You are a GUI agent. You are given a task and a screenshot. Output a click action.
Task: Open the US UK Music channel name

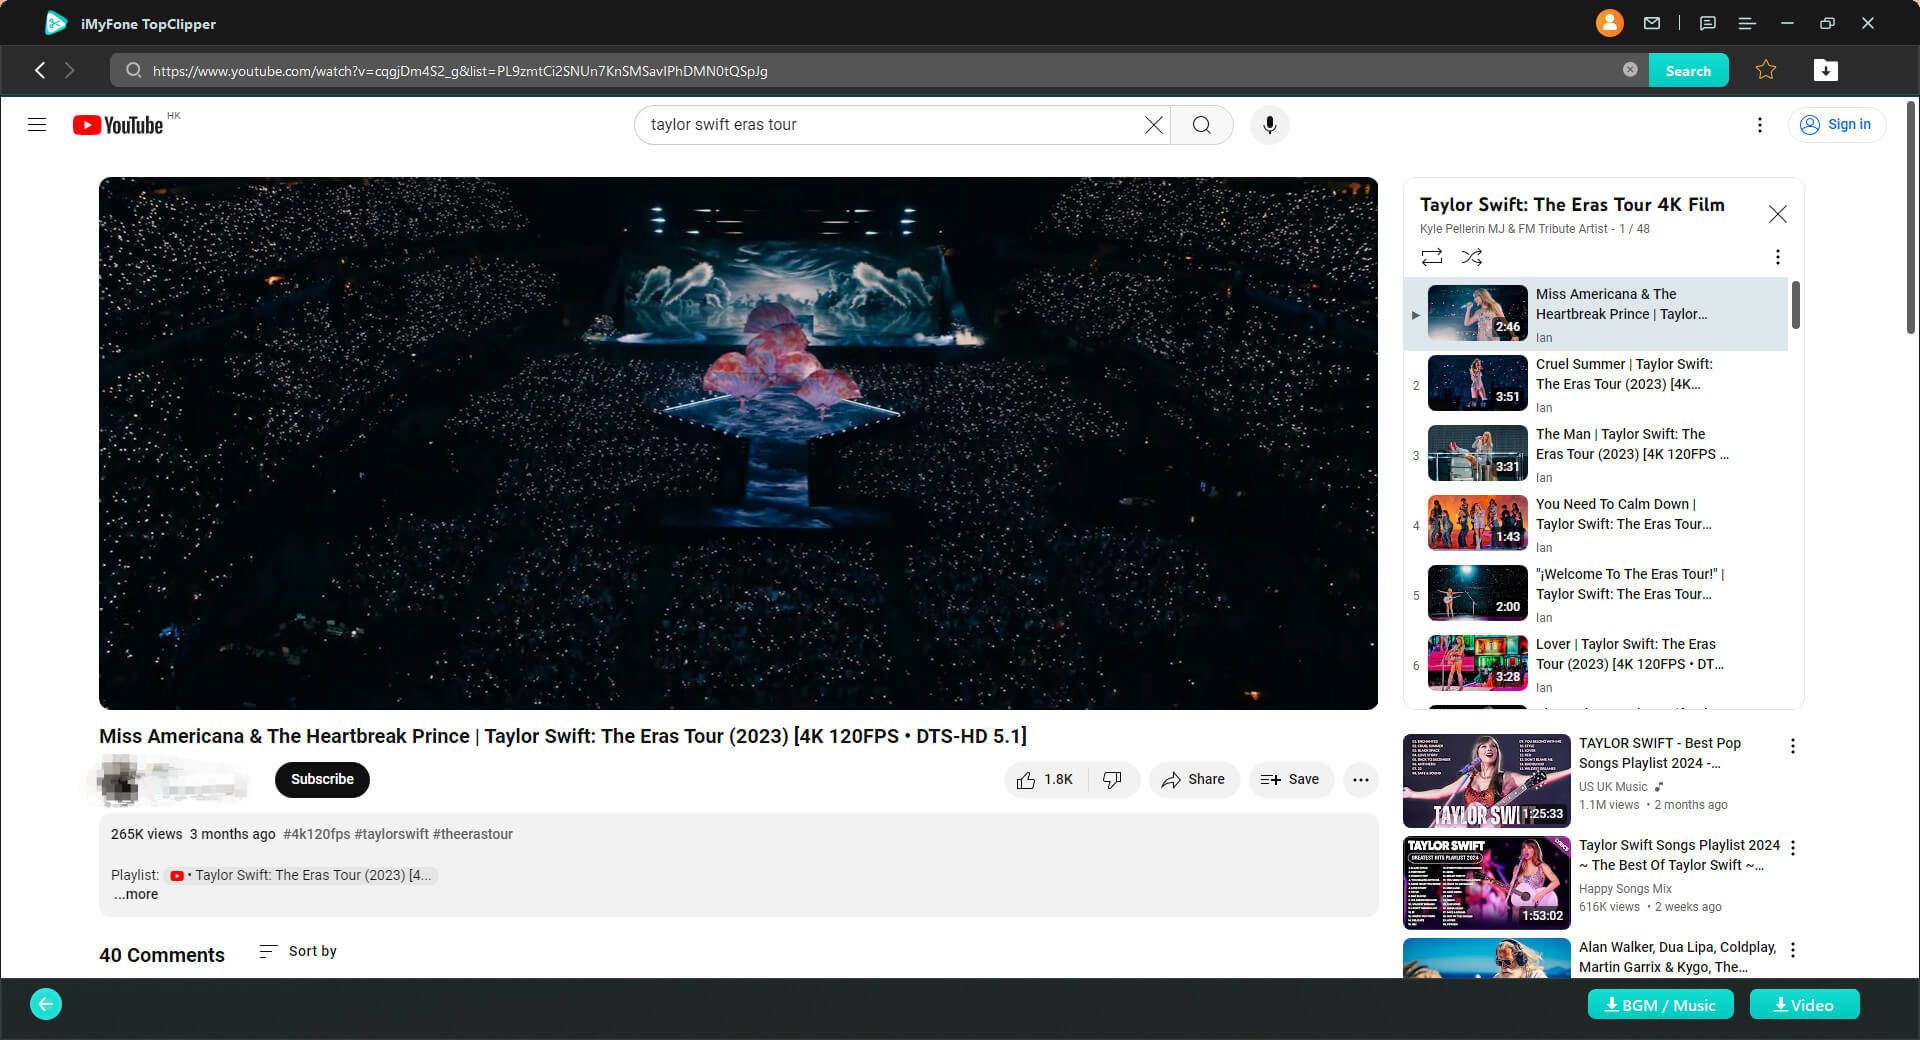point(1613,787)
